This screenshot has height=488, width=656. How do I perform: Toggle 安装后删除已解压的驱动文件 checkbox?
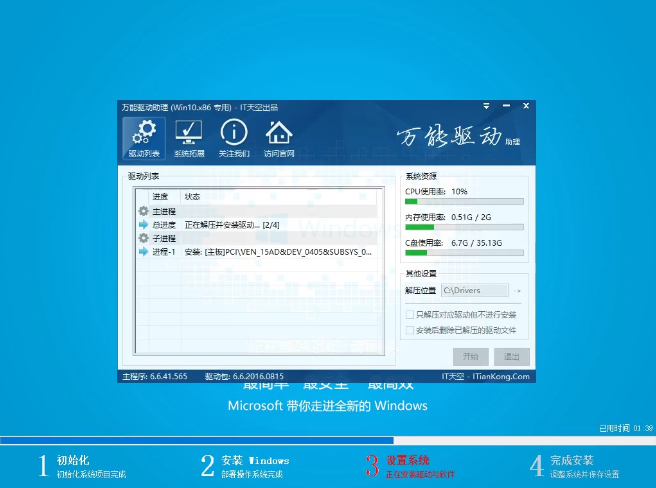(408, 329)
